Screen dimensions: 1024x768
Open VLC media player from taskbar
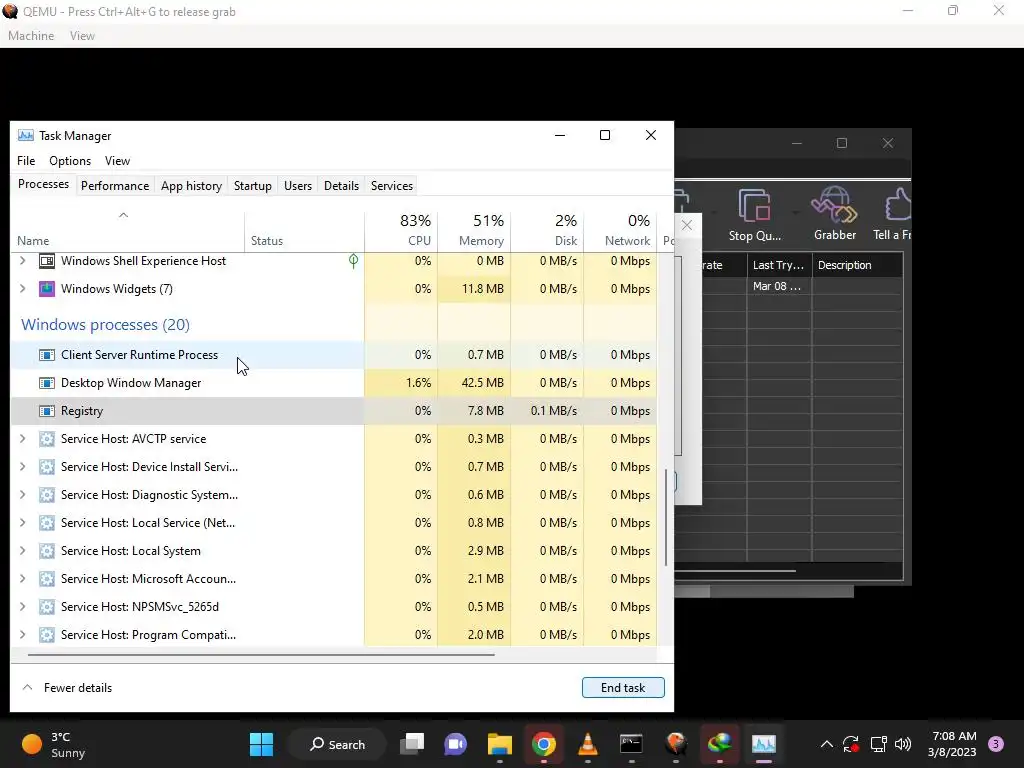point(588,744)
